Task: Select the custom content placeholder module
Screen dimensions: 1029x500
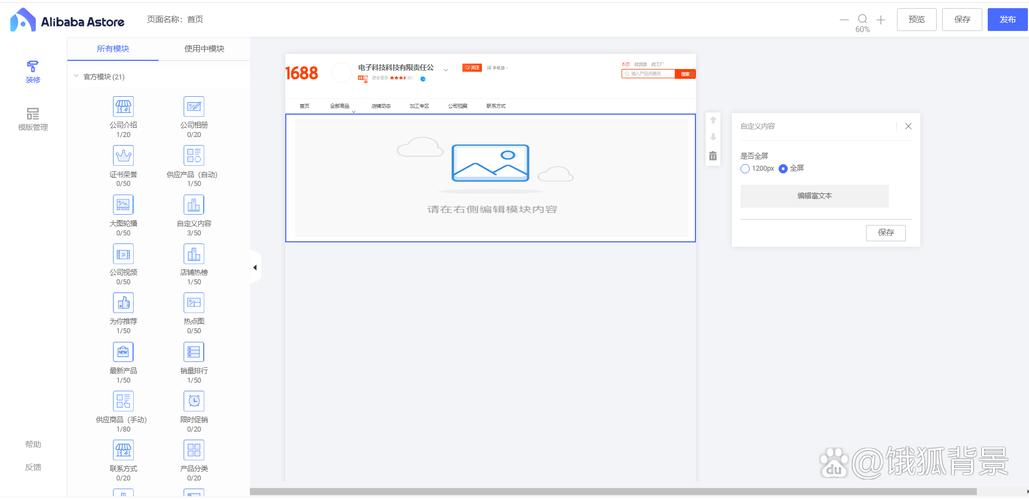Action: [x=490, y=178]
